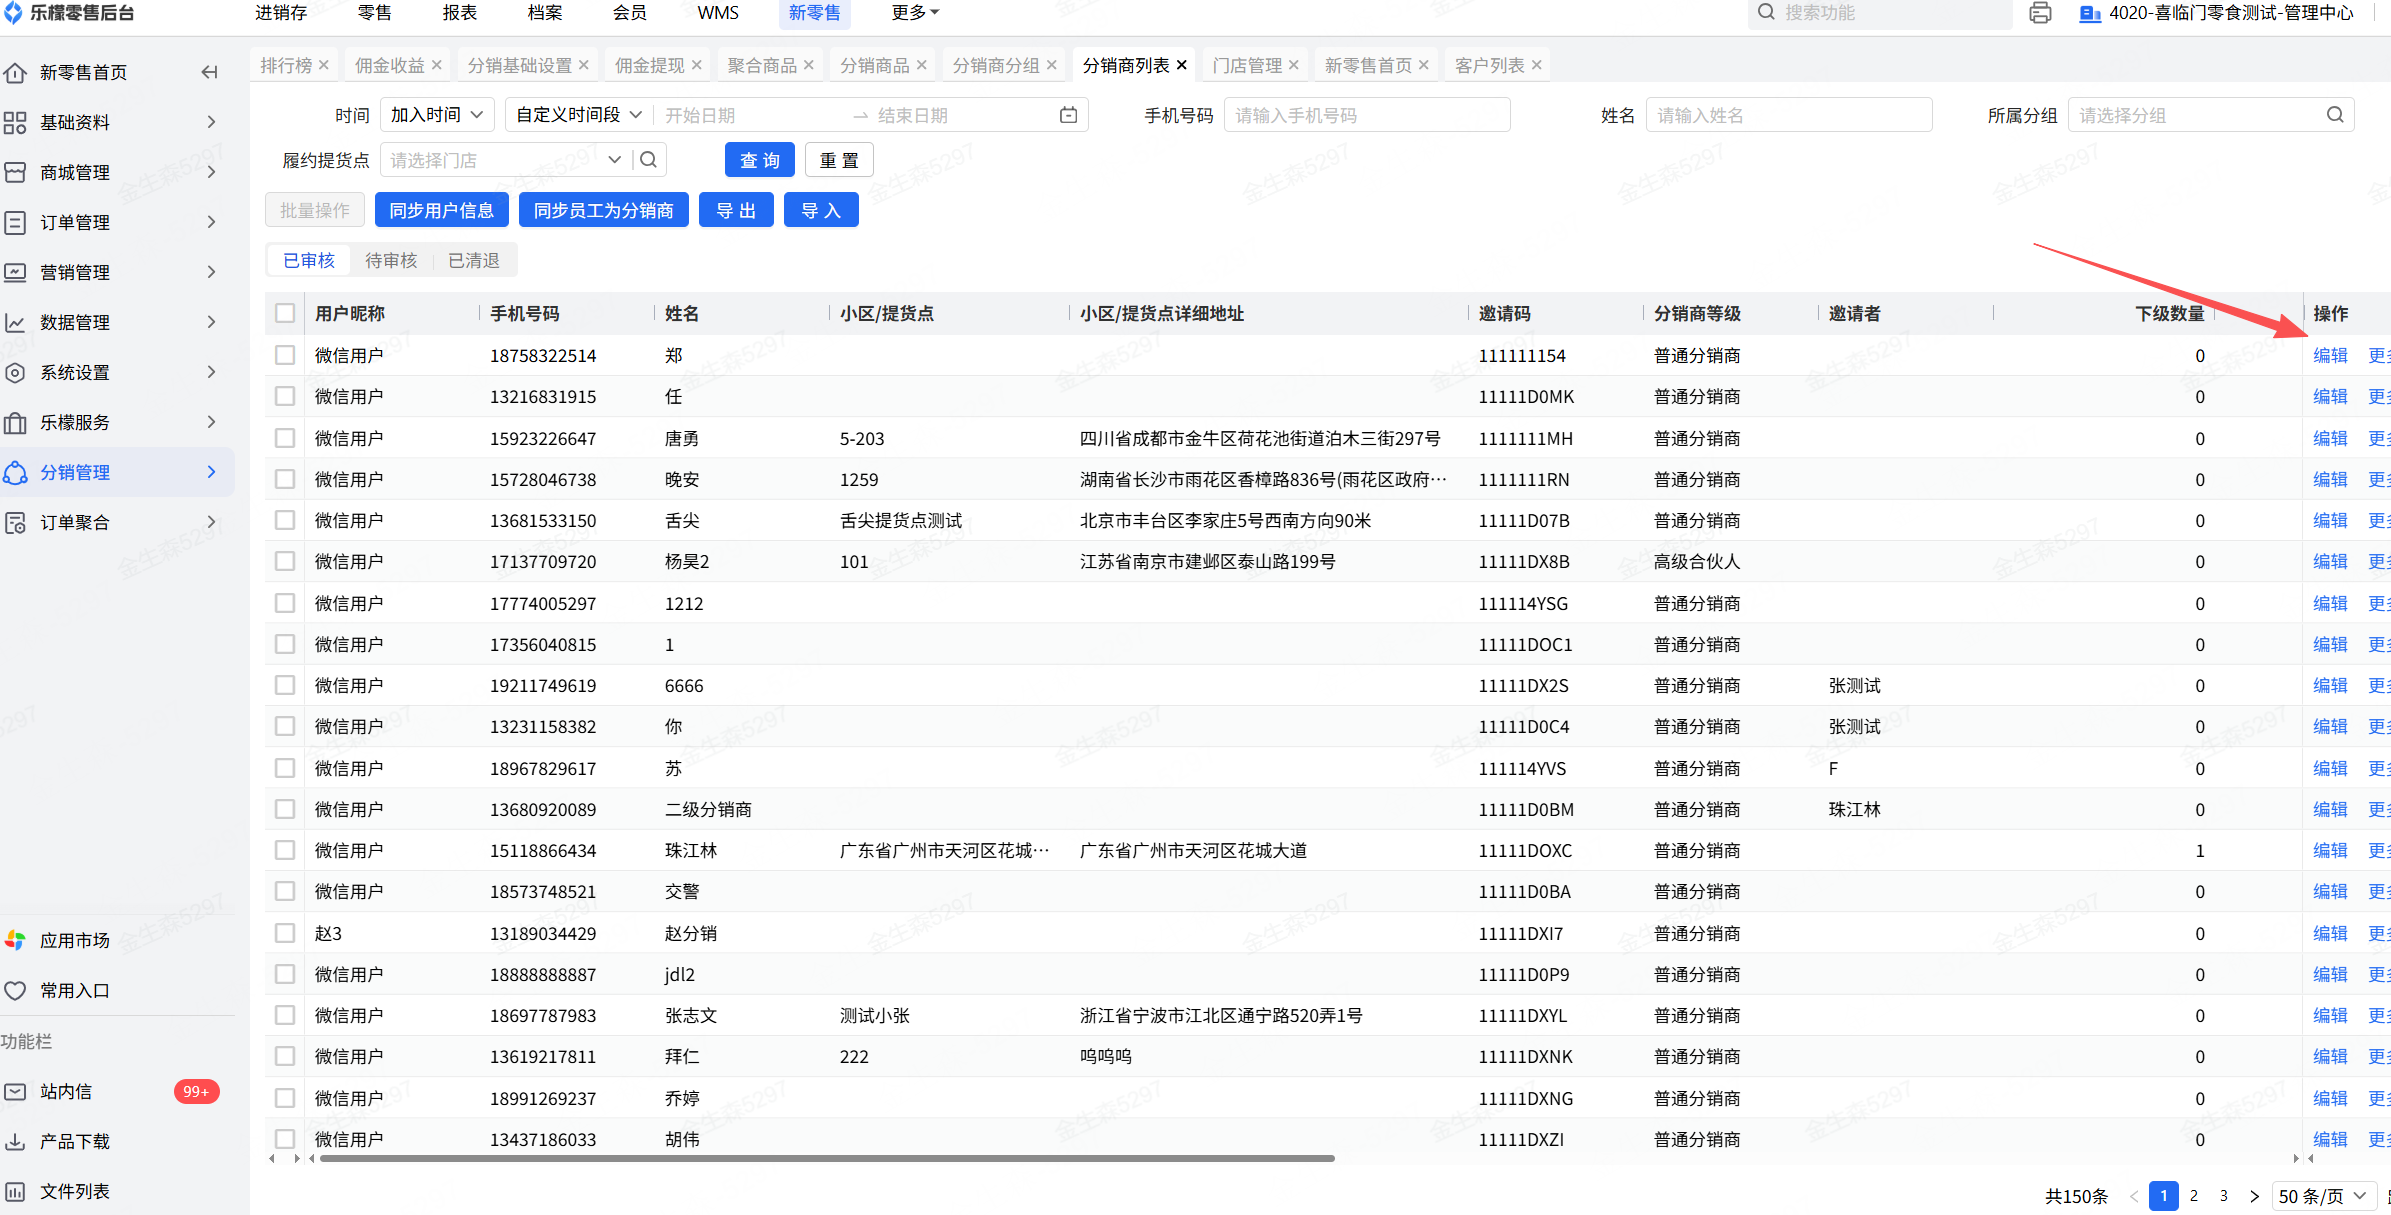This screenshot has width=2391, height=1215.
Task: Click the printer icon in top bar
Action: pyautogui.click(x=2040, y=13)
